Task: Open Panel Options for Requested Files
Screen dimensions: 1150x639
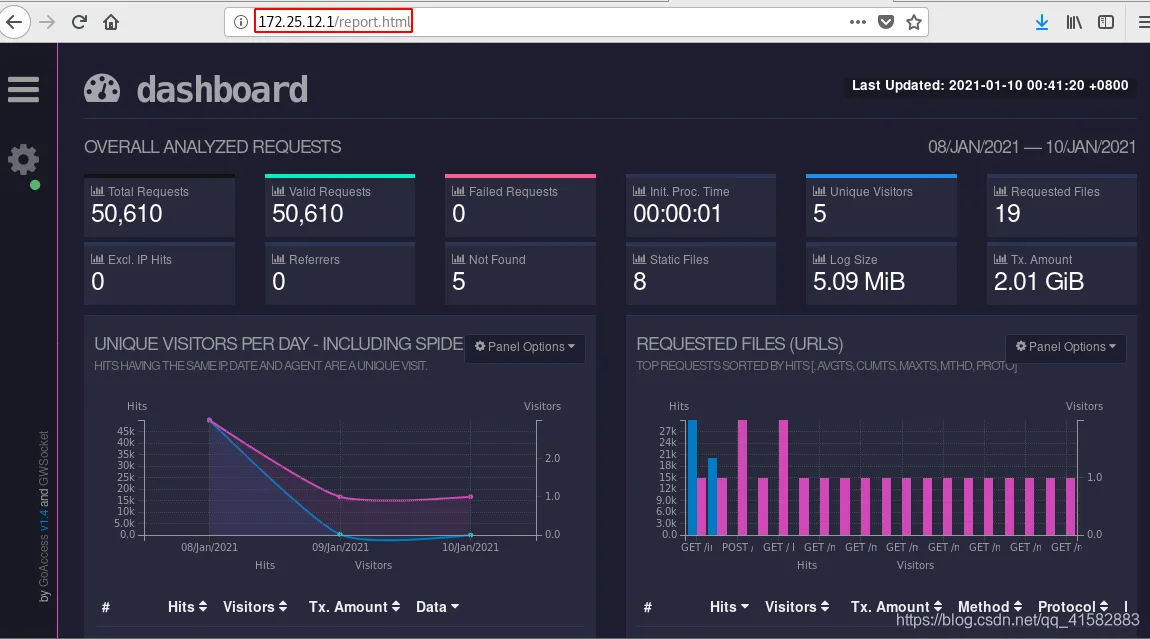Action: (x=1066, y=347)
